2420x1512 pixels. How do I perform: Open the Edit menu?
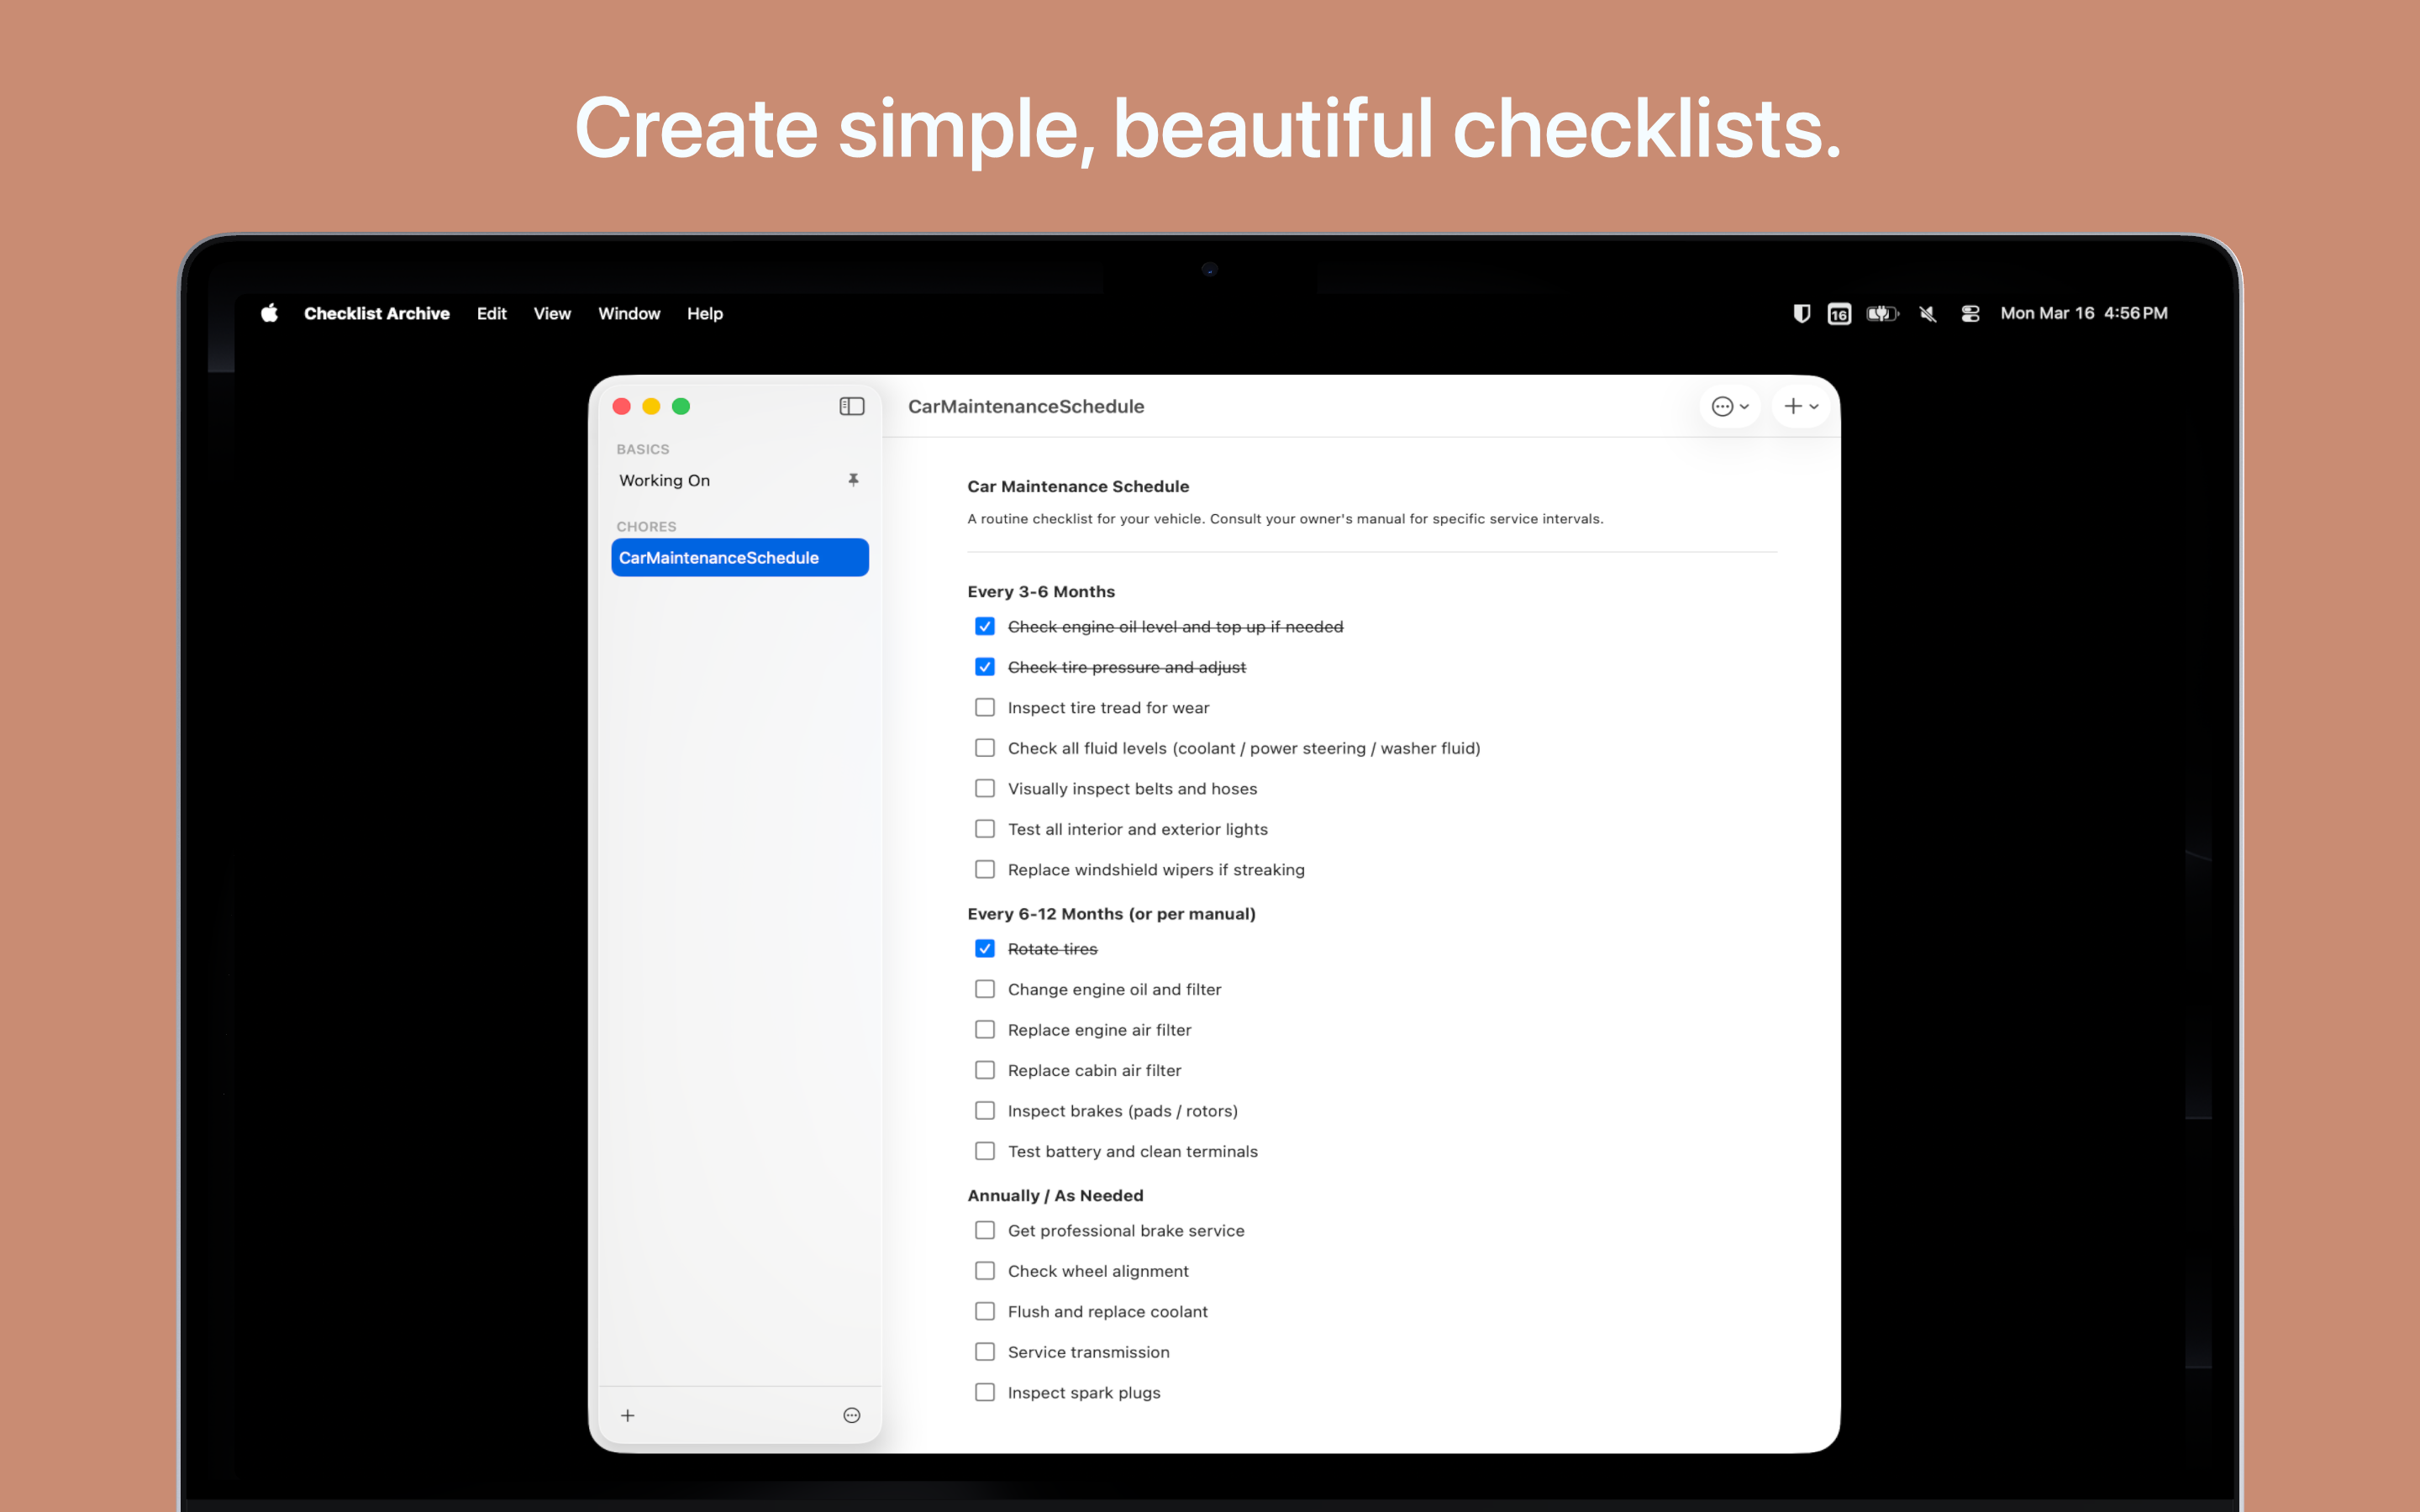[491, 313]
